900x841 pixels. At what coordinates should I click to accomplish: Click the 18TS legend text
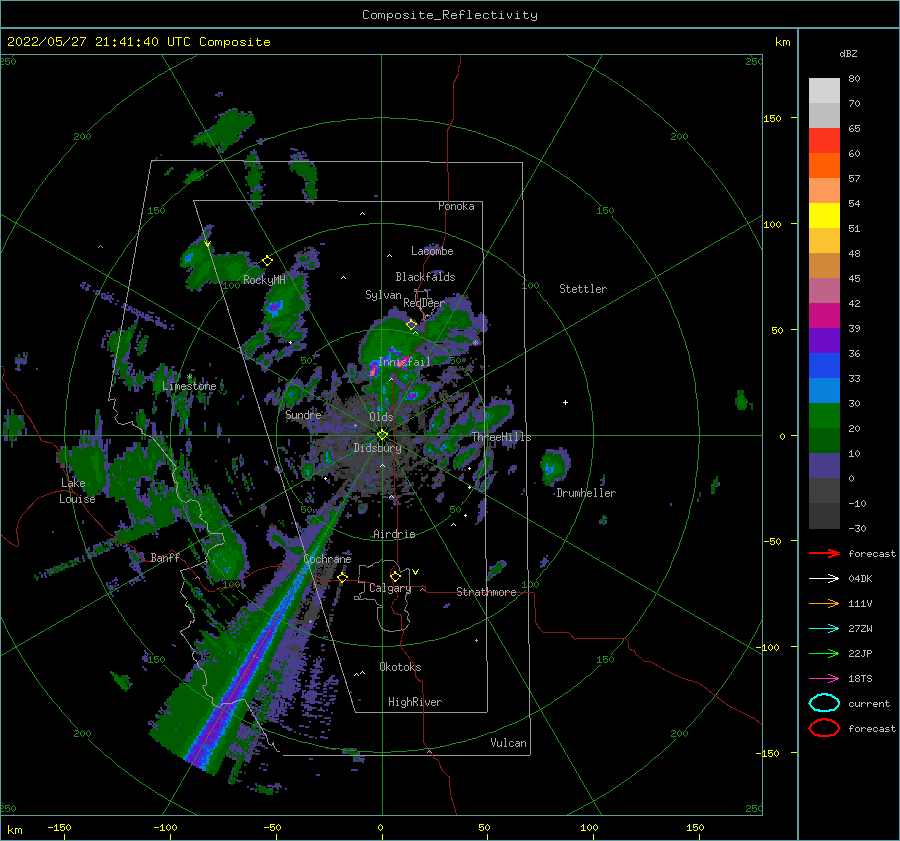(860, 679)
